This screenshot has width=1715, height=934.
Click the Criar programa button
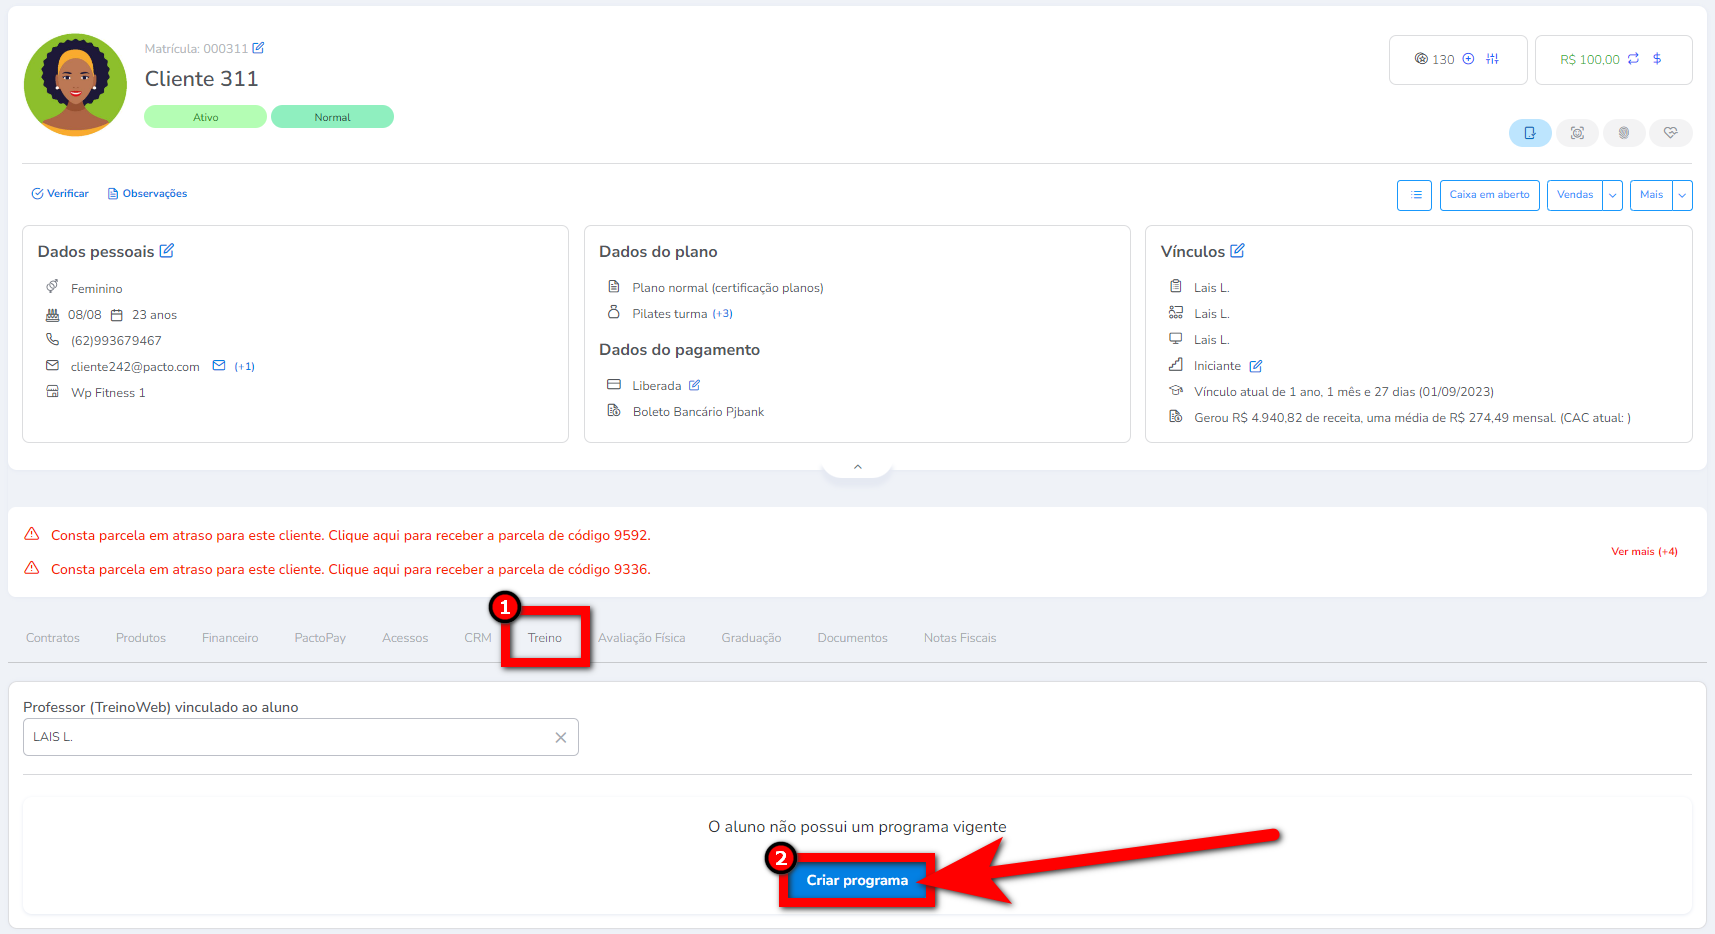coord(857,880)
